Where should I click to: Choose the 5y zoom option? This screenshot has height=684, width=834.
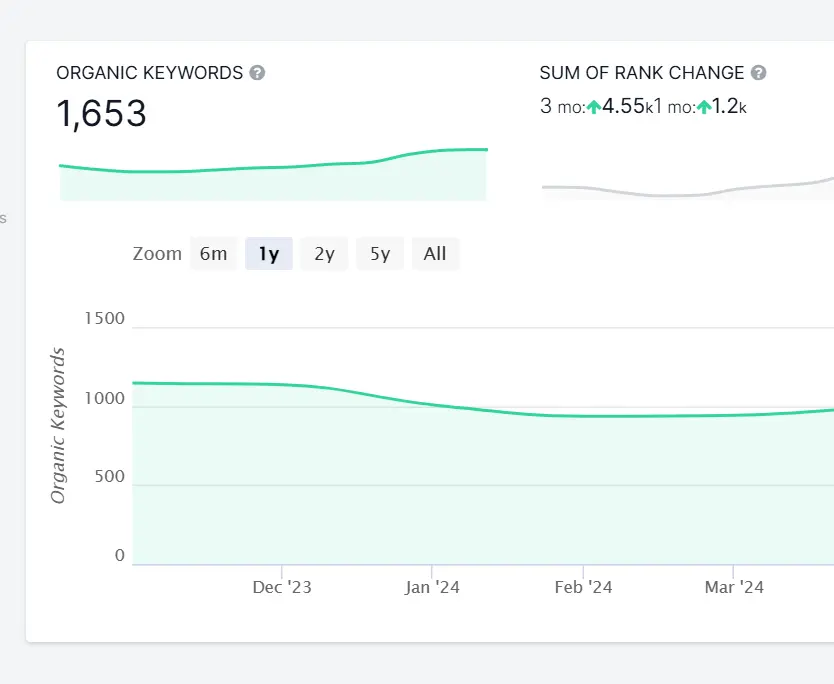coord(380,254)
